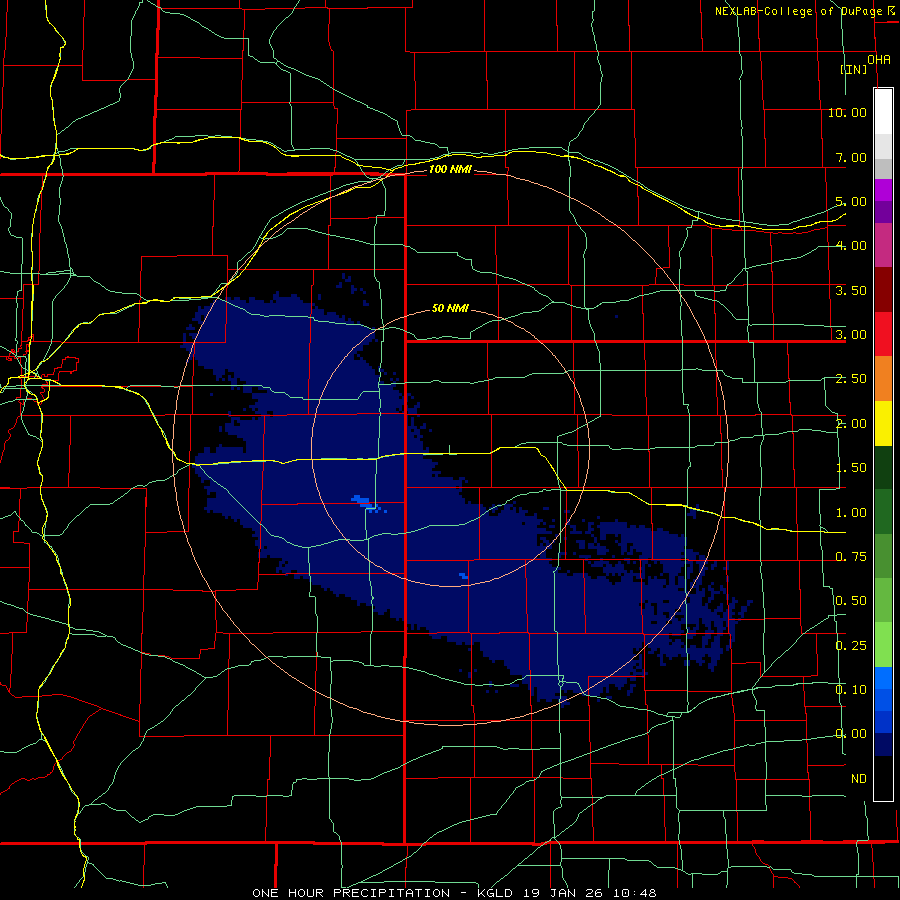Click the OHA product label above legend
Viewport: 900px width, 900px height.
tap(879, 59)
